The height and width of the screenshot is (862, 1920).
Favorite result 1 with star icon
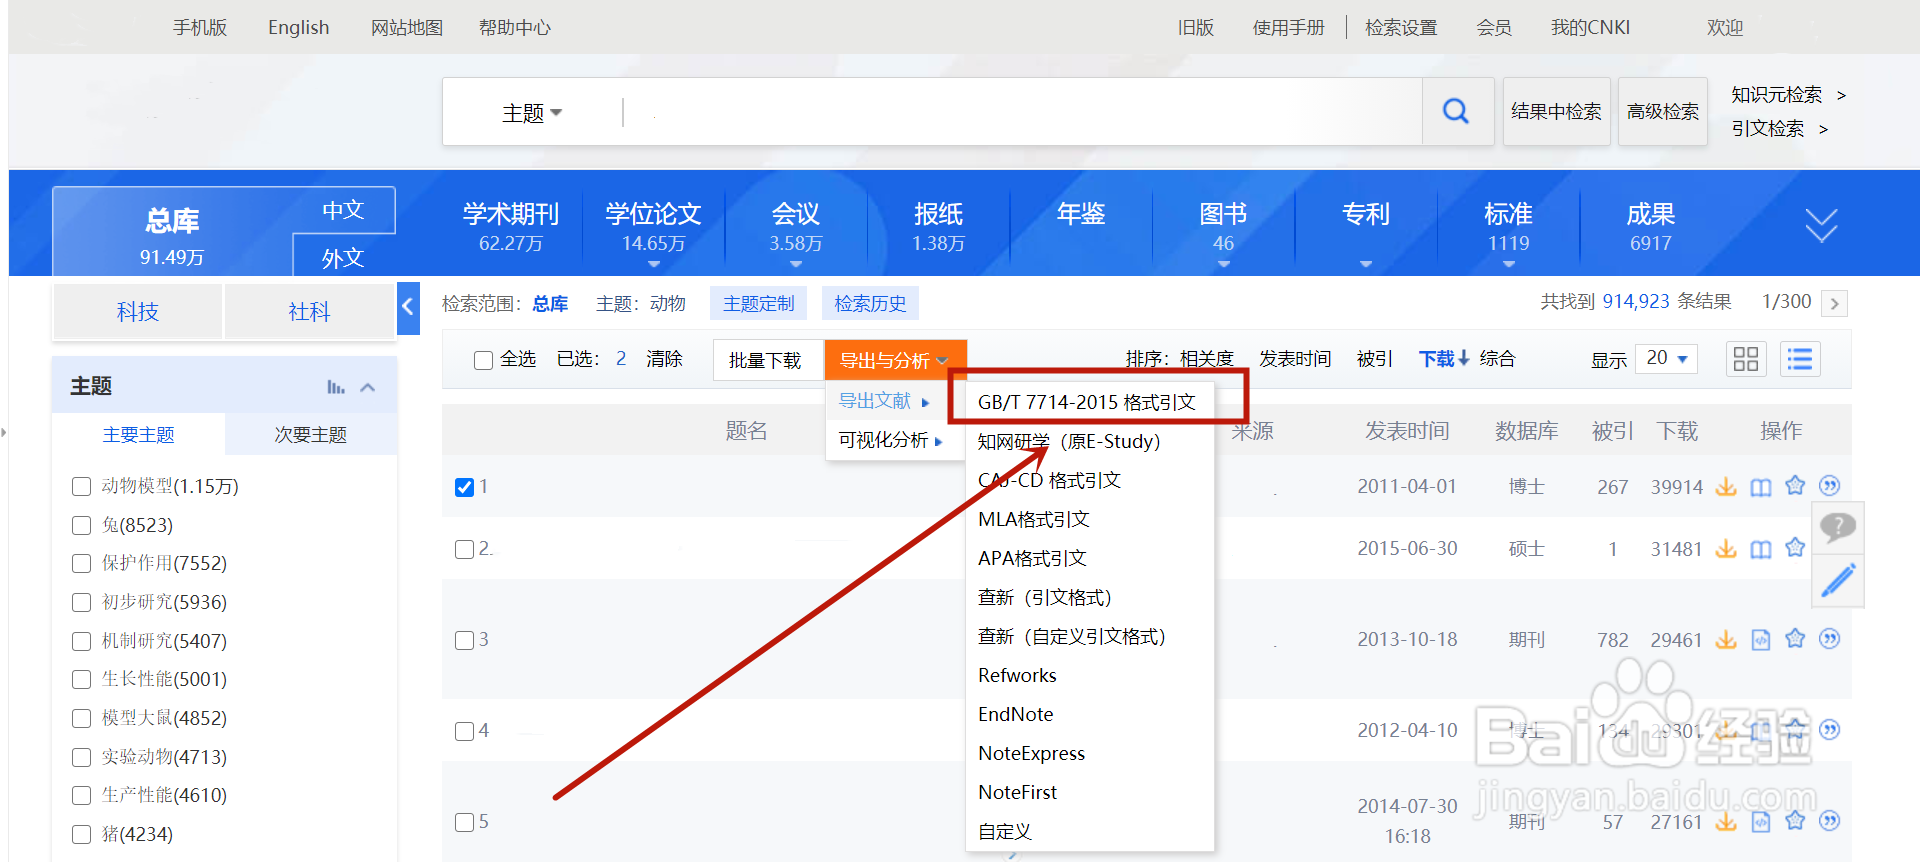(x=1795, y=486)
